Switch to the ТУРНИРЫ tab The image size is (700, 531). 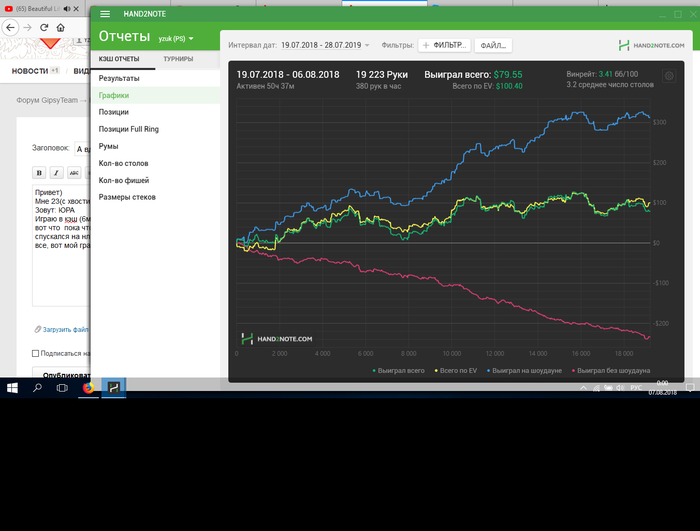(178, 59)
